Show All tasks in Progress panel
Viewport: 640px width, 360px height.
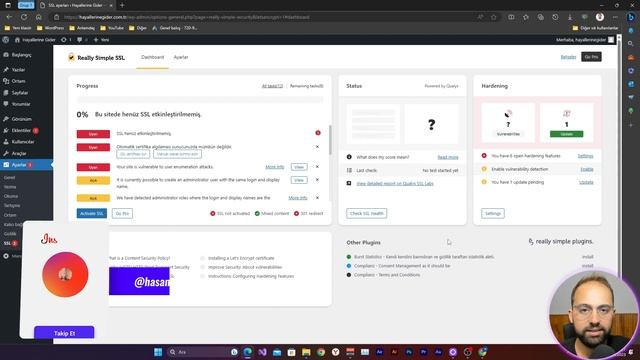(272, 86)
